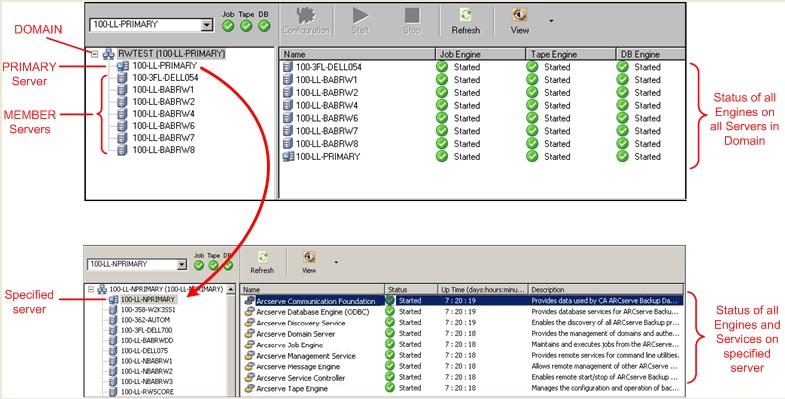Select 100-LL-NBABRW3 in the lower tree
The image size is (785, 399).
(146, 381)
